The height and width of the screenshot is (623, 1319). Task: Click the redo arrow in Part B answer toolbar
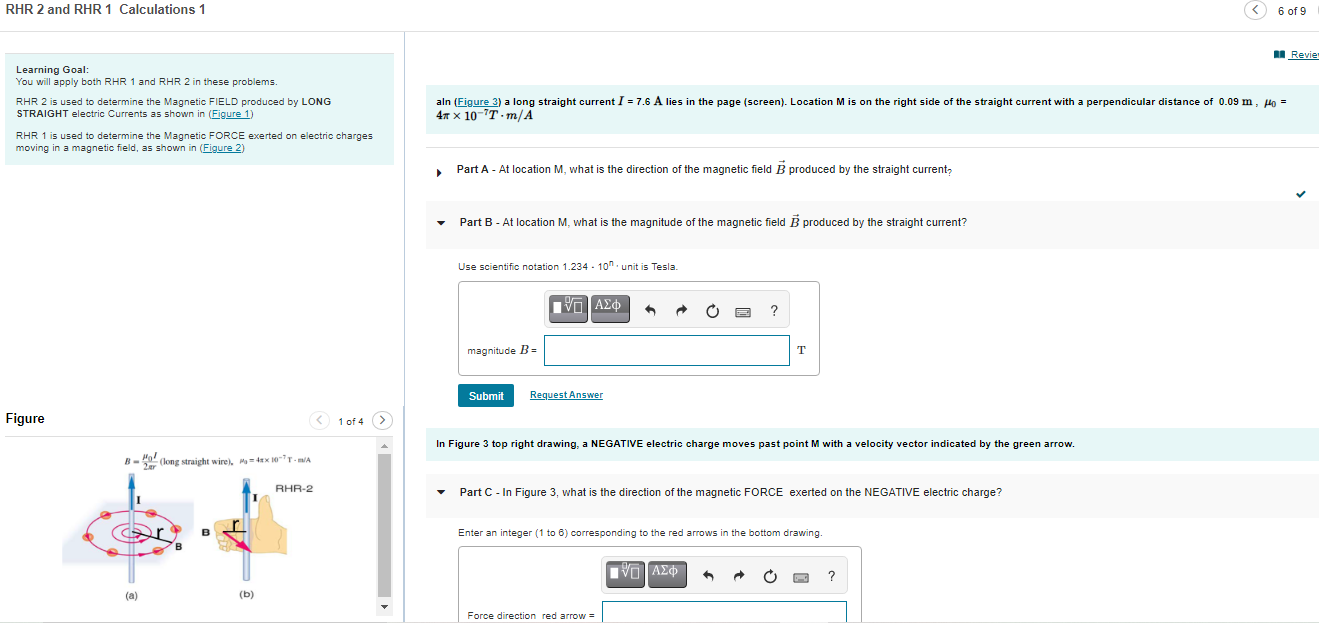tap(683, 309)
